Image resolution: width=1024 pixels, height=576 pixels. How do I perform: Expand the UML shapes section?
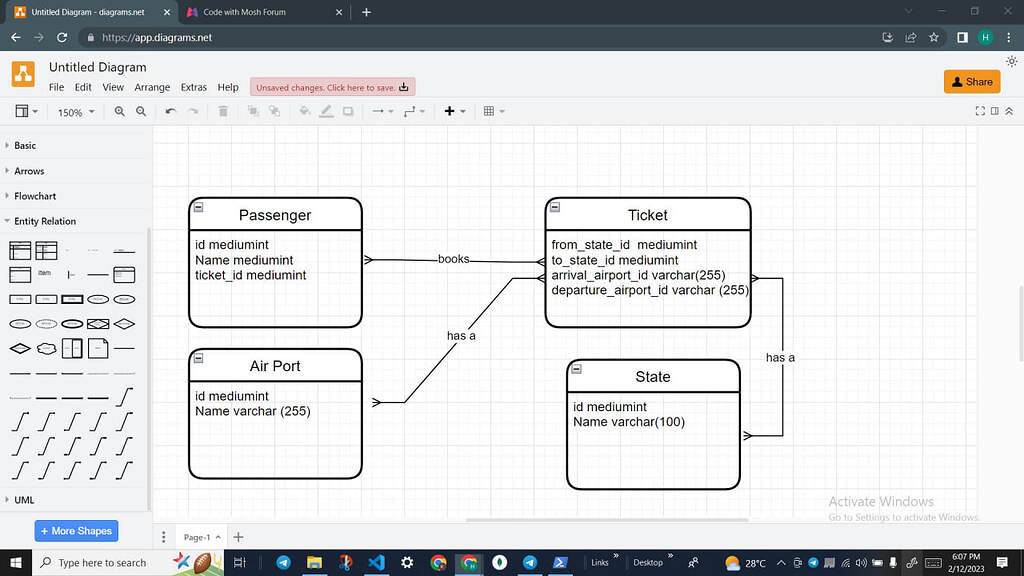pyautogui.click(x=22, y=499)
